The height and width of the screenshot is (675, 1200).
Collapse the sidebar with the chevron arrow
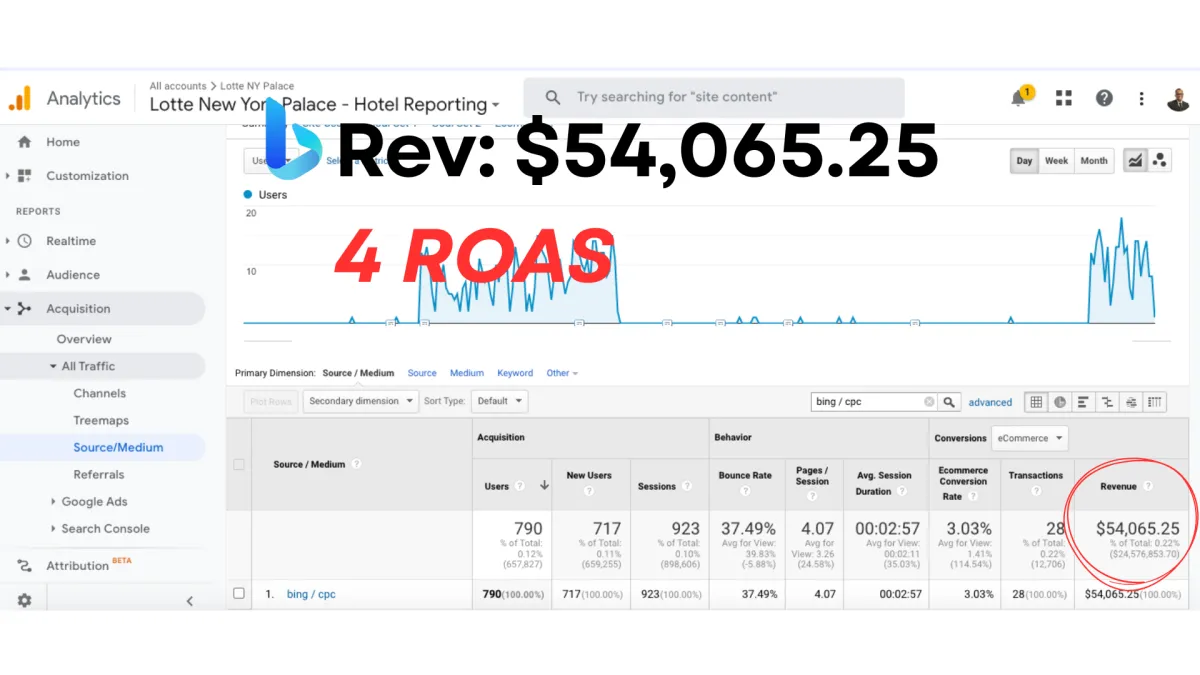190,601
